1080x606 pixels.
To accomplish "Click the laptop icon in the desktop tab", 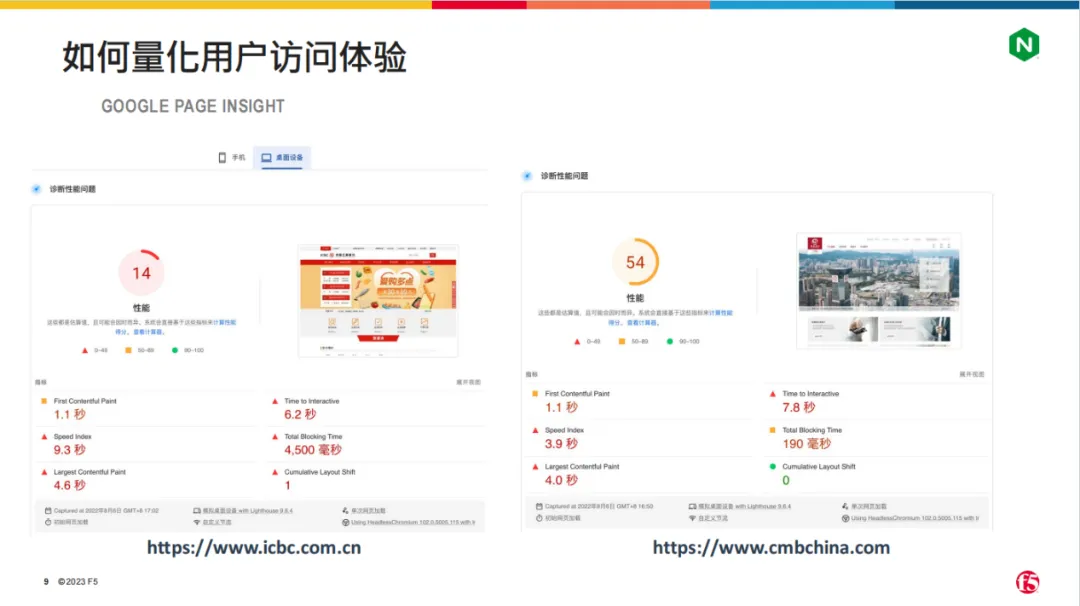I will pyautogui.click(x=266, y=158).
